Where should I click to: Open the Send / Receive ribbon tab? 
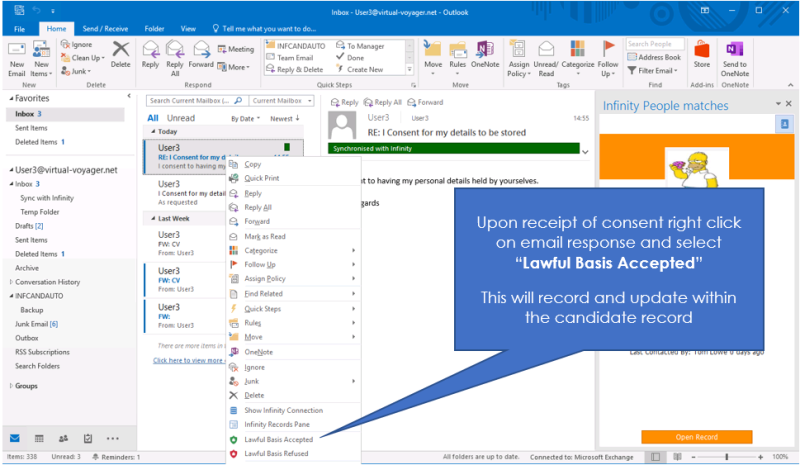[x=105, y=29]
